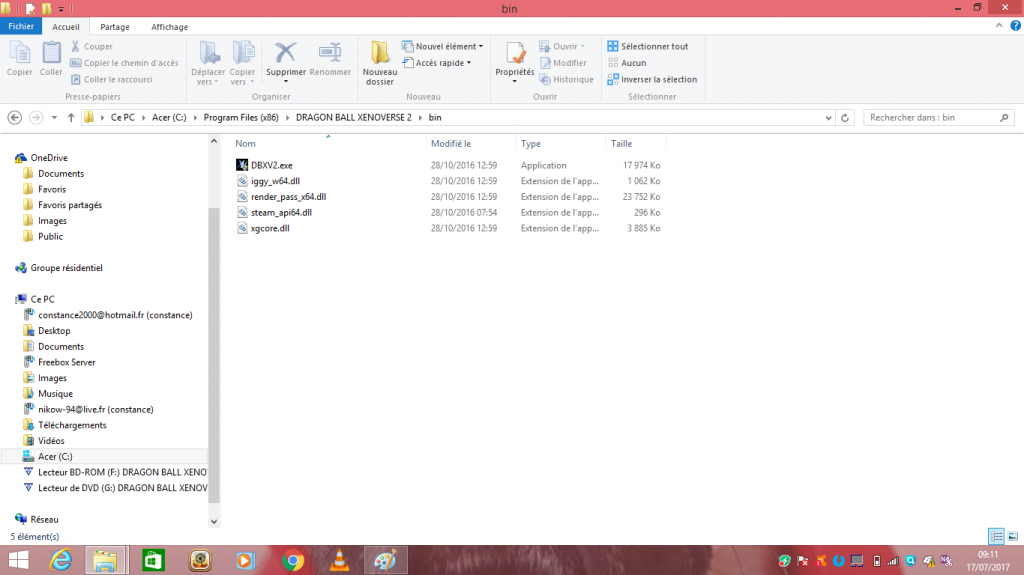Open the Windows Start button
This screenshot has width=1024, height=575.
click(x=18, y=561)
